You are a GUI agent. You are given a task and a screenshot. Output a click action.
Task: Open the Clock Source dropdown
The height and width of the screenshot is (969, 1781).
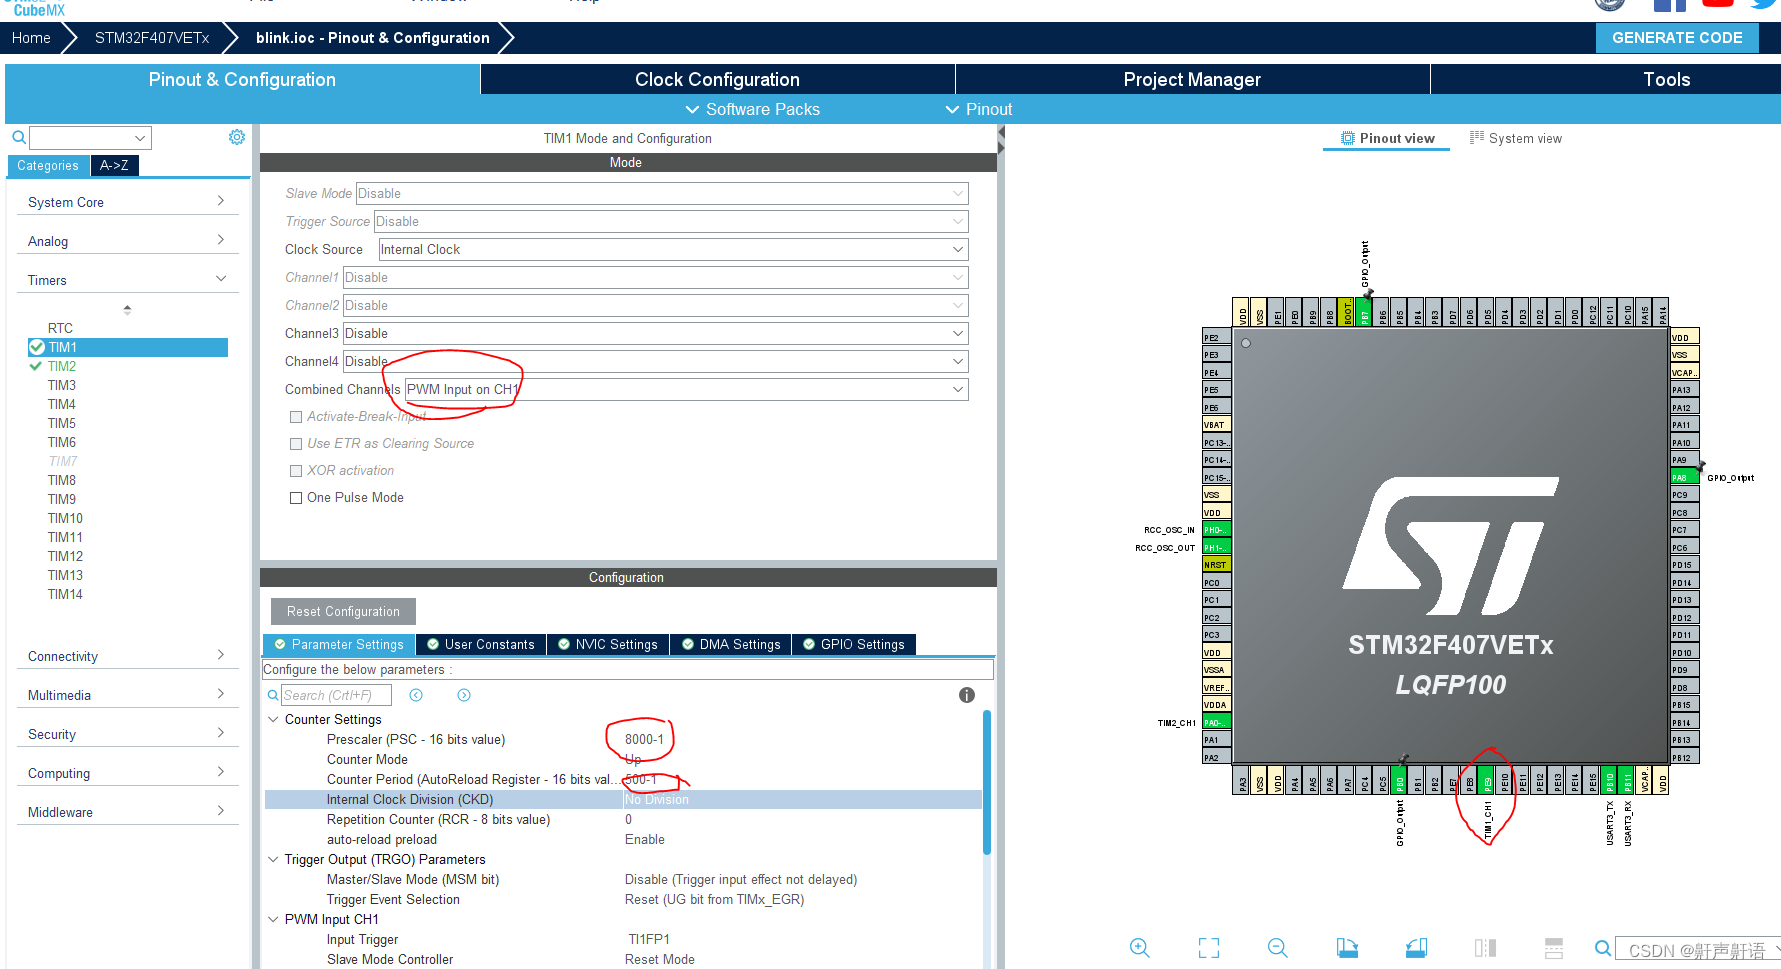(673, 250)
